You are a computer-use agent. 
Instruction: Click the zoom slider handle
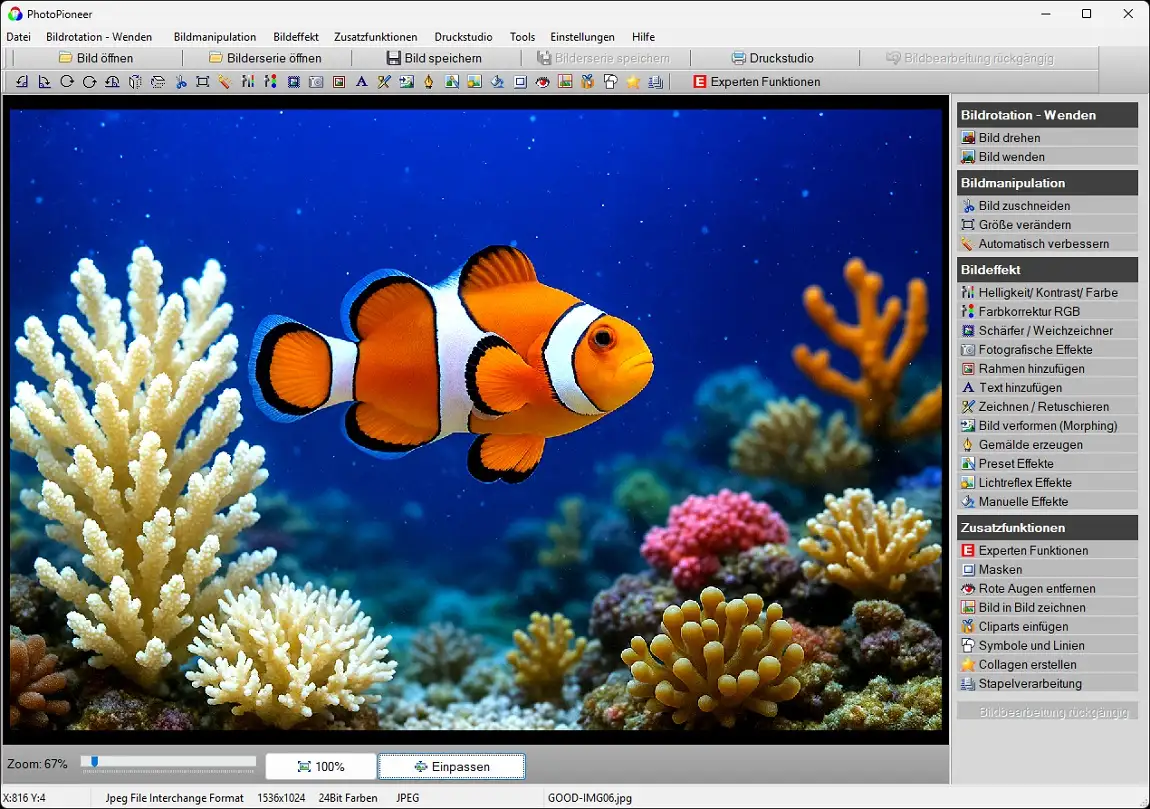[x=95, y=763]
